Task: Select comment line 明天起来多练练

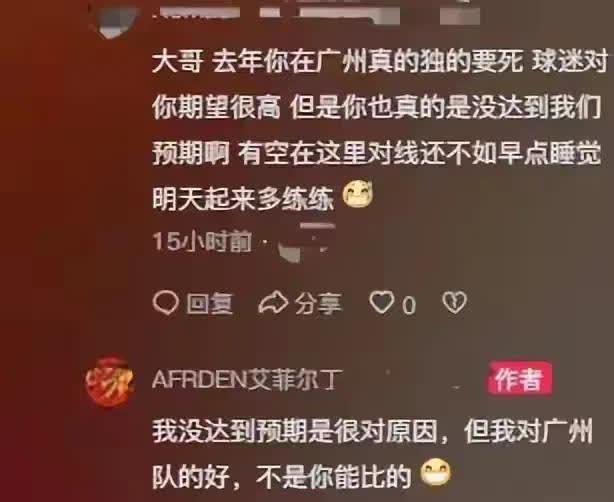Action: click(243, 198)
